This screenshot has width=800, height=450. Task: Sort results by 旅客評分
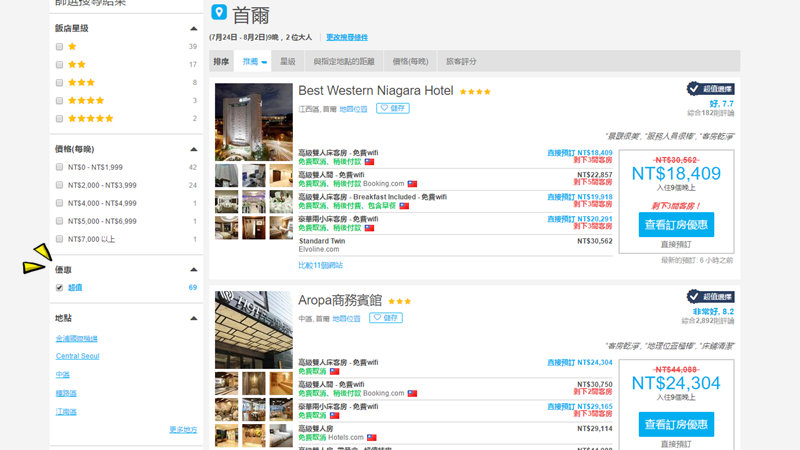(x=461, y=61)
